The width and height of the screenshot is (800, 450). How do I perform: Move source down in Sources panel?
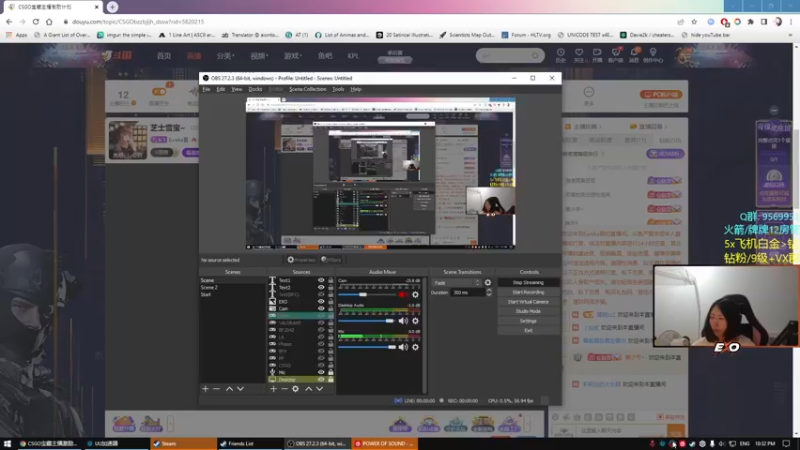(x=319, y=389)
